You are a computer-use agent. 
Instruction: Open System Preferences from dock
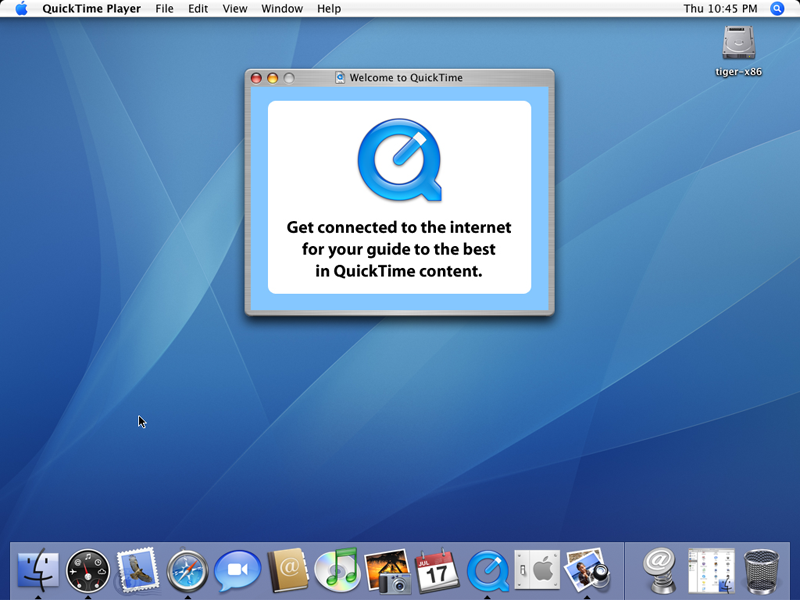(537, 570)
